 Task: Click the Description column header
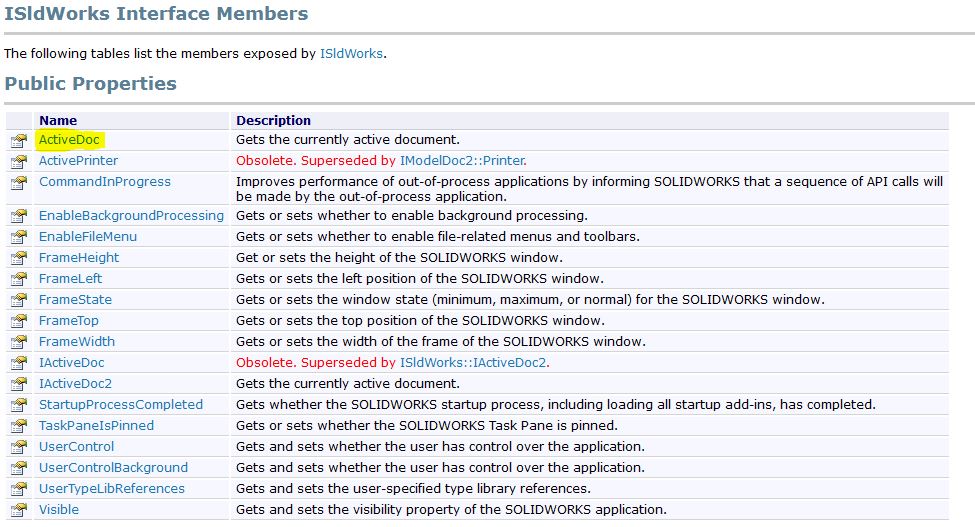pyautogui.click(x=273, y=120)
